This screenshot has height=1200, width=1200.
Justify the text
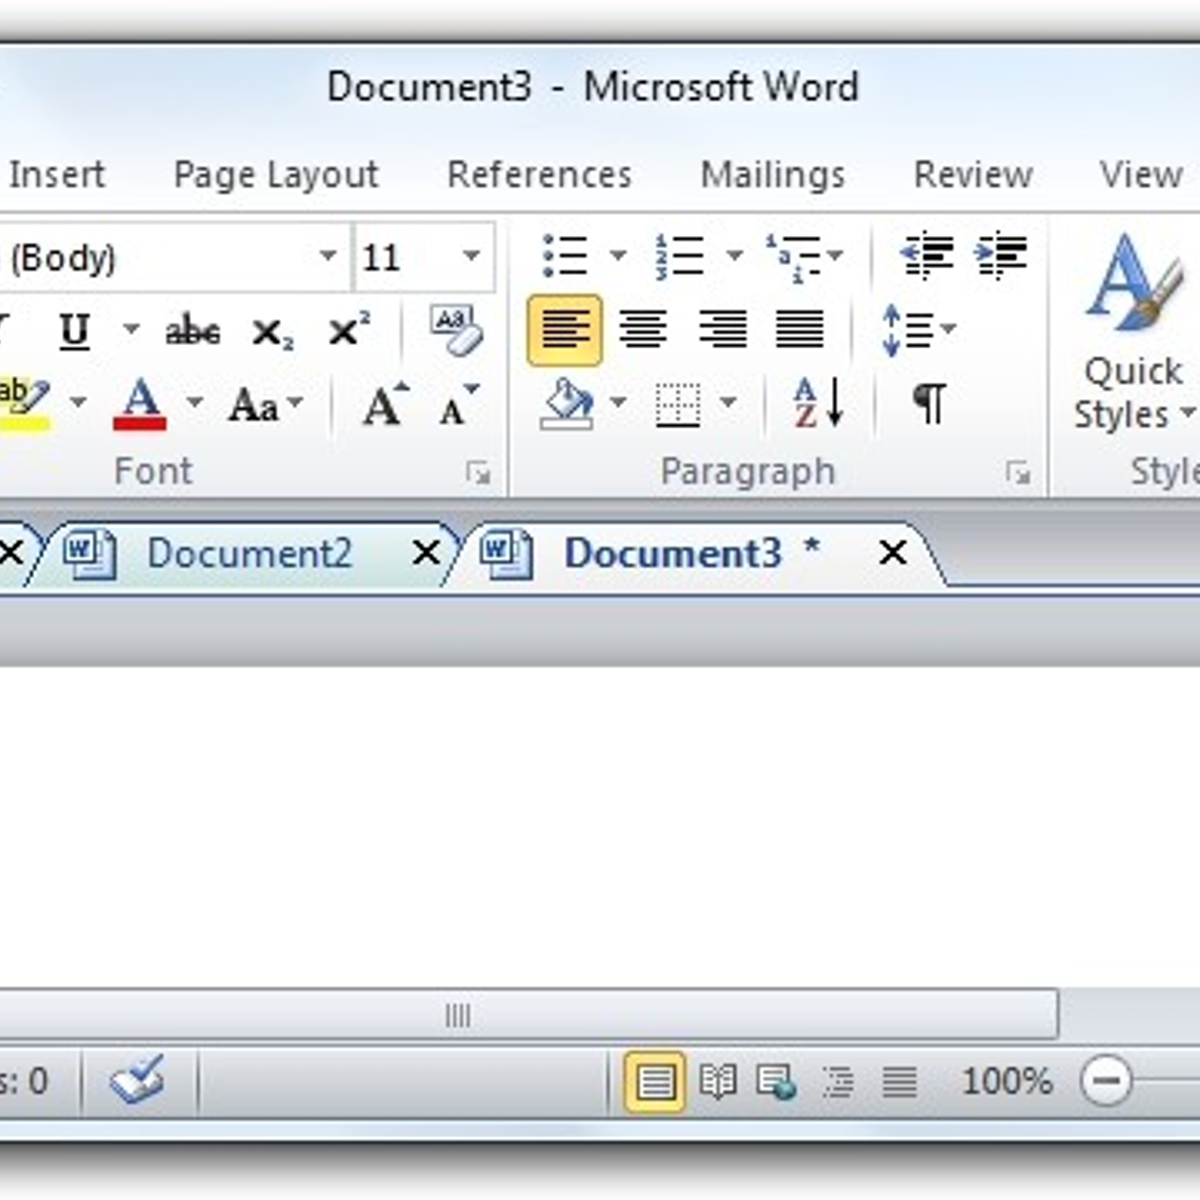(800, 330)
